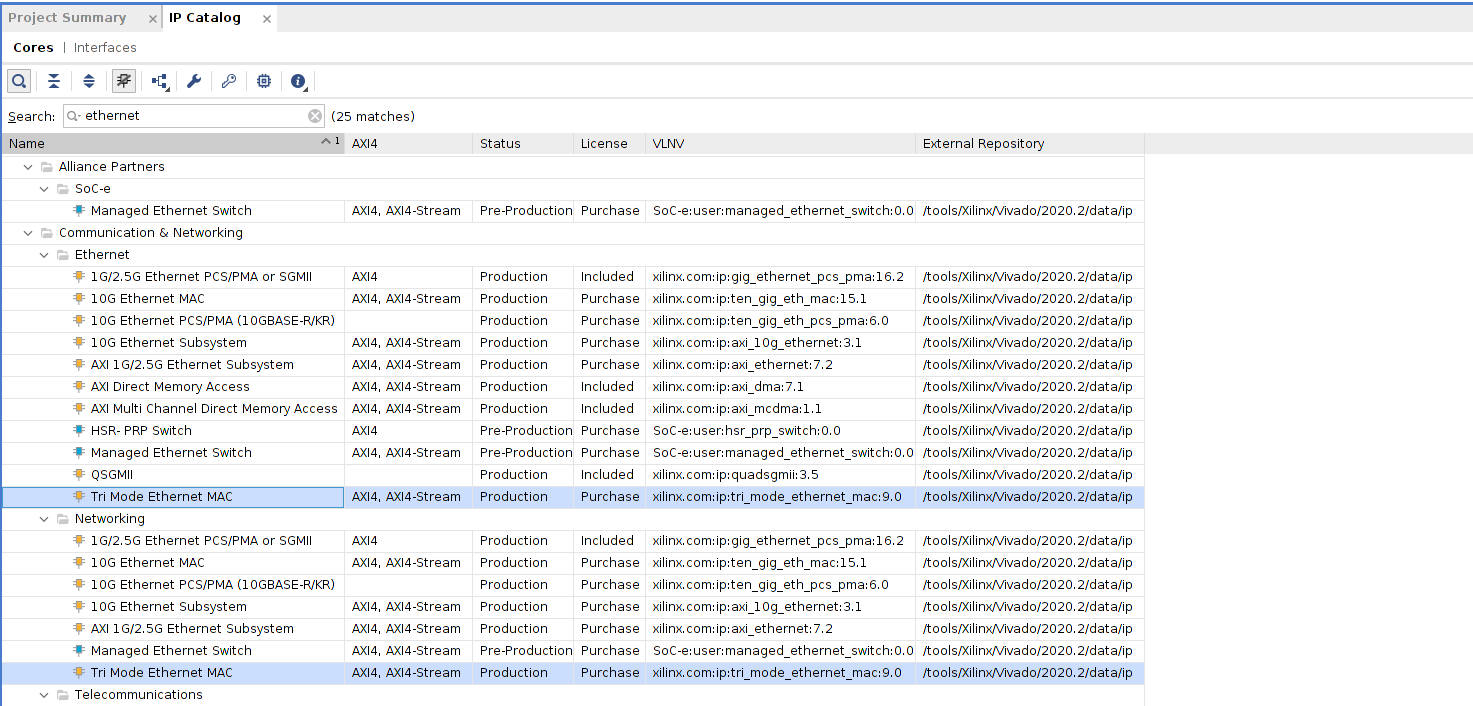Screen dimensions: 1473x706
Task: Collapse the Alliance Partners group
Action: (x=28, y=167)
